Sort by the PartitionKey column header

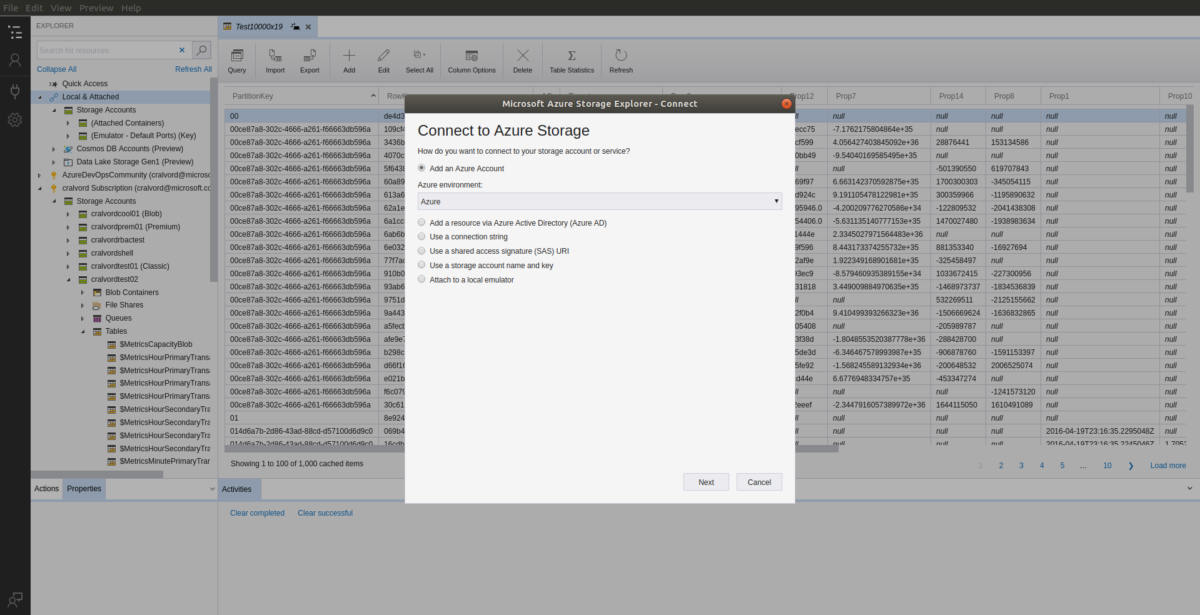[300, 96]
